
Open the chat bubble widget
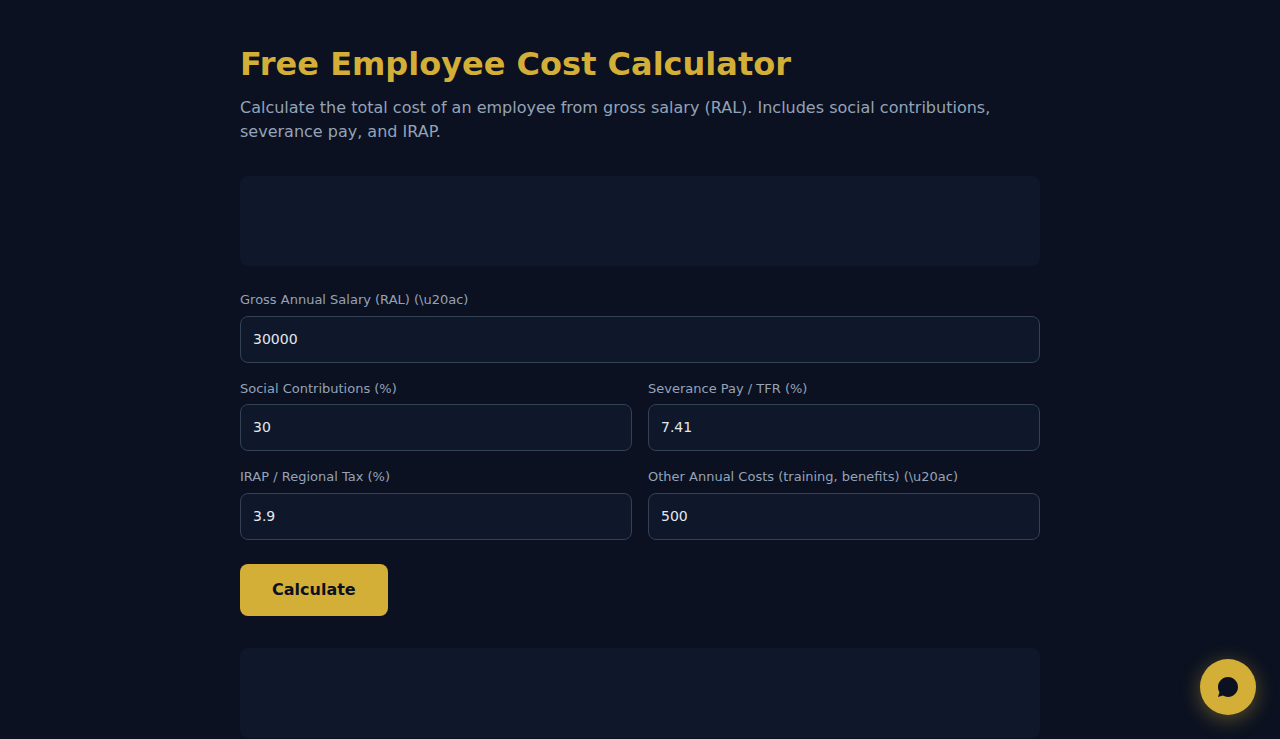coord(1228,687)
